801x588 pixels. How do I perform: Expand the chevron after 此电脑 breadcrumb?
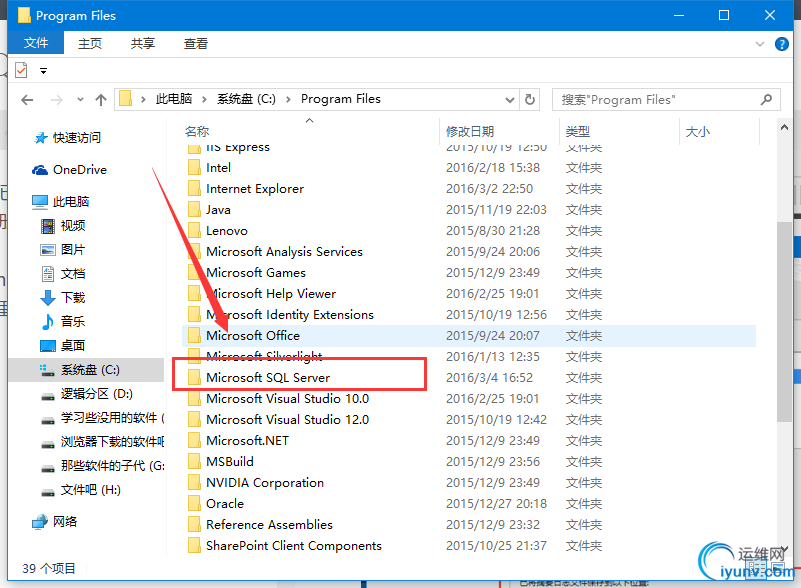point(204,100)
